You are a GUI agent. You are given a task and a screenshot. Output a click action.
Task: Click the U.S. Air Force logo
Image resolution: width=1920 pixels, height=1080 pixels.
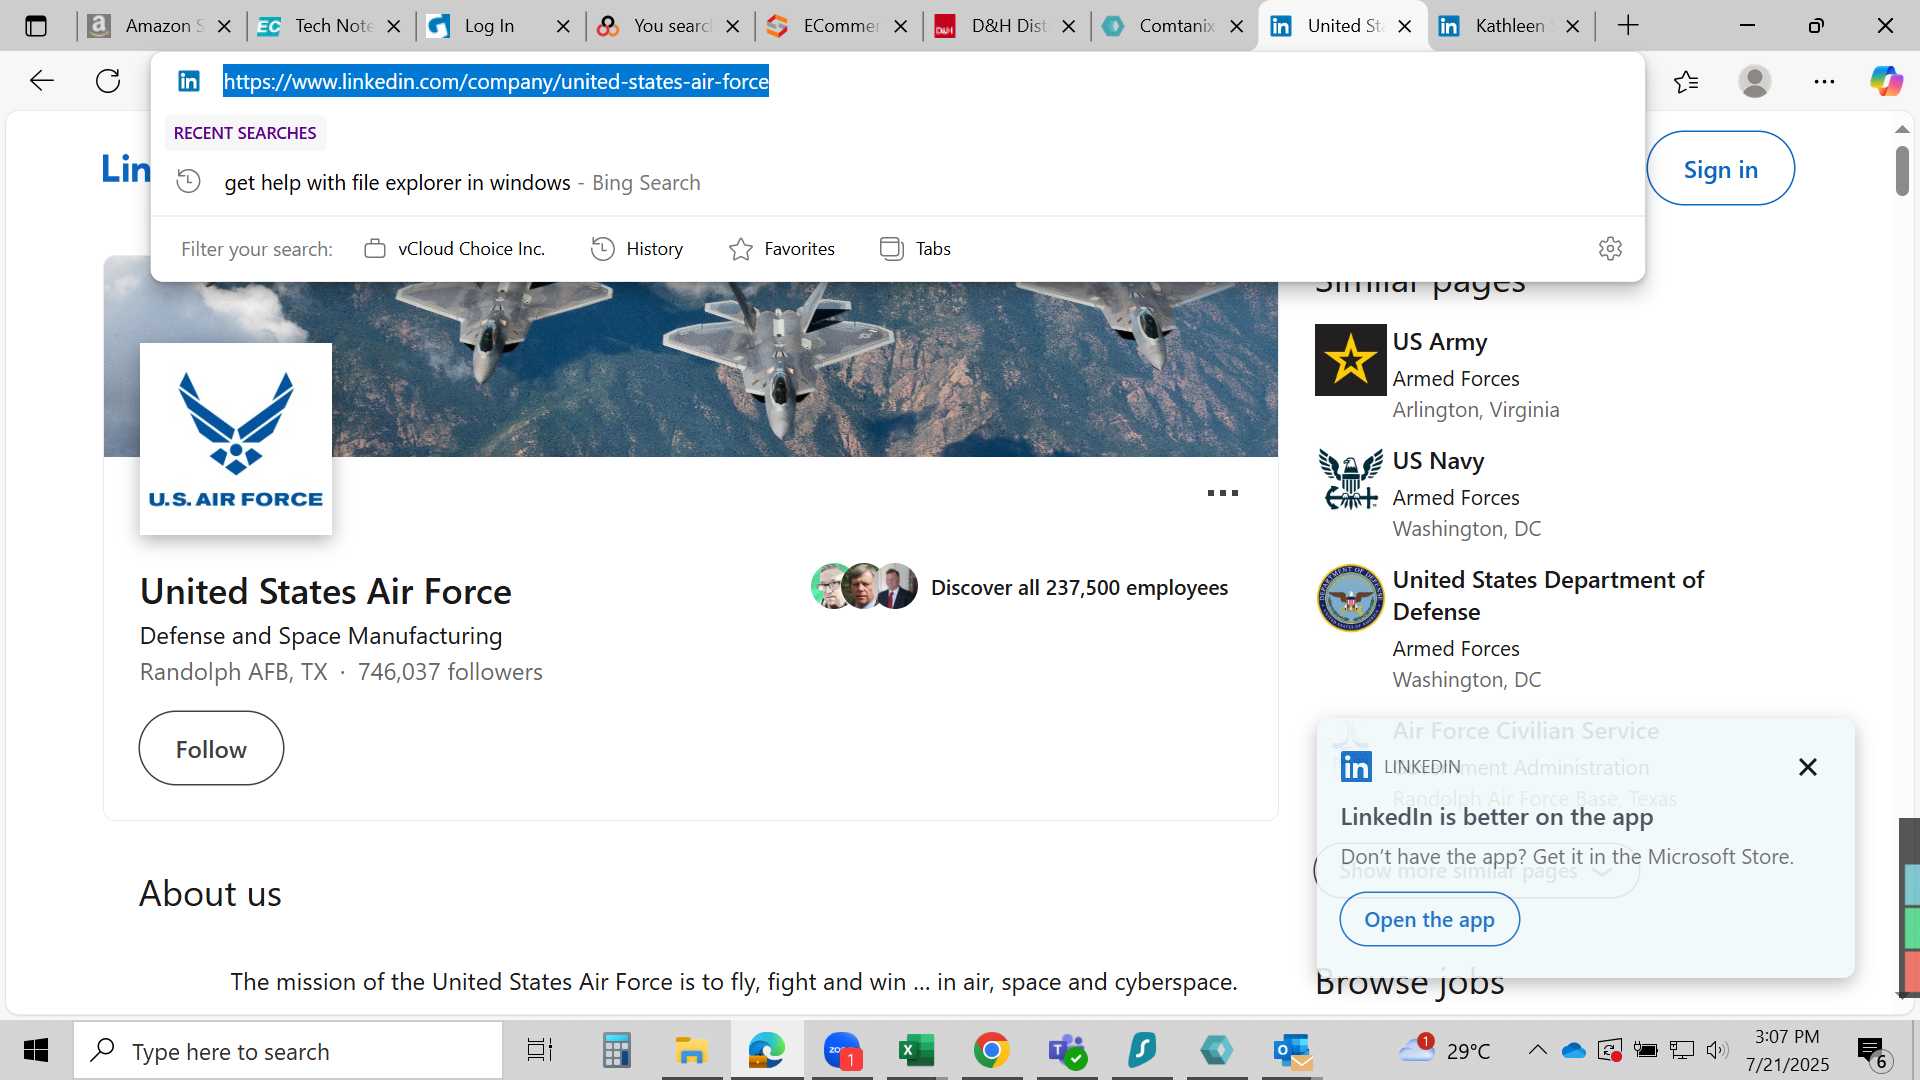[236, 439]
